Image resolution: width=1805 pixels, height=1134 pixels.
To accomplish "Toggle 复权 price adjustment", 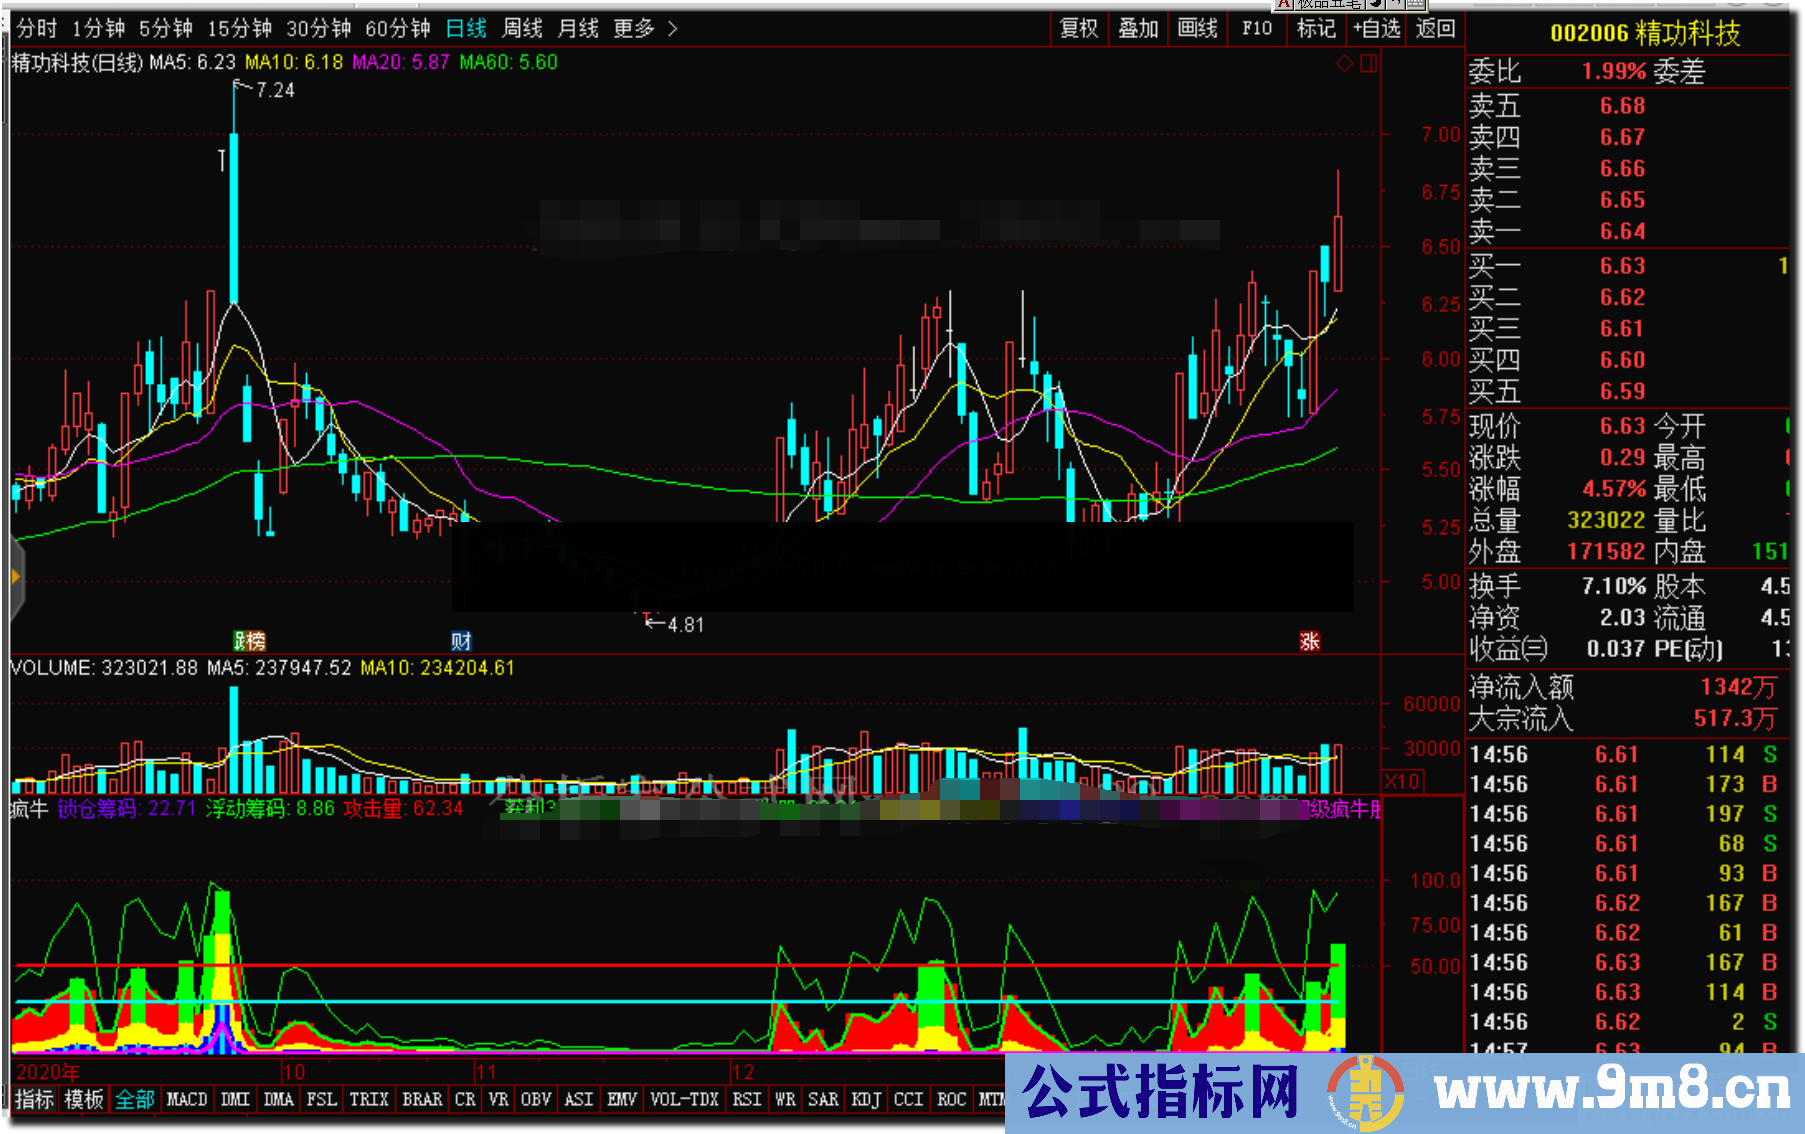I will tap(1078, 29).
